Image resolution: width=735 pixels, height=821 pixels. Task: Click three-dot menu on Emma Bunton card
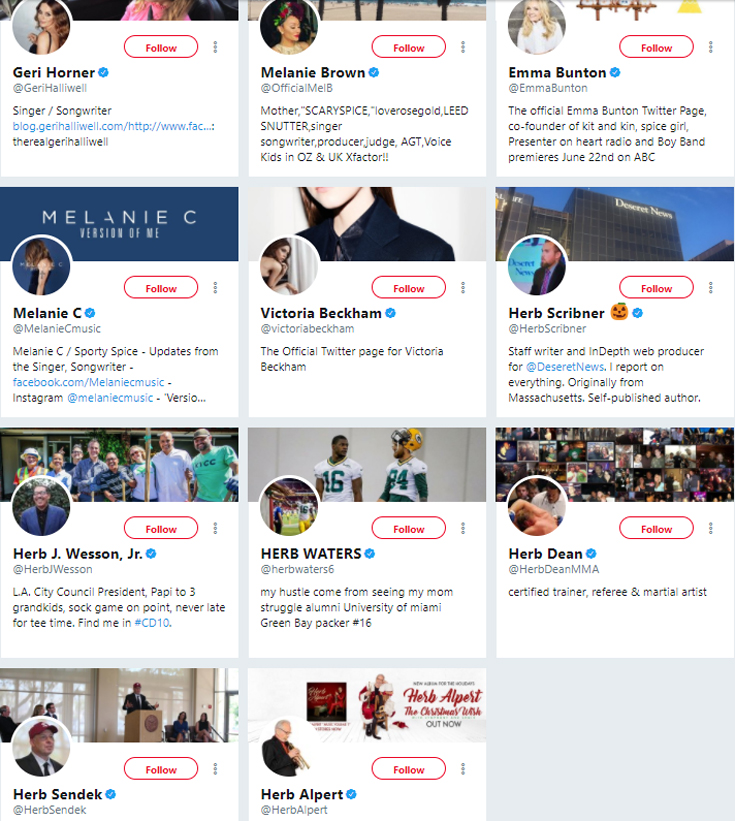(711, 47)
